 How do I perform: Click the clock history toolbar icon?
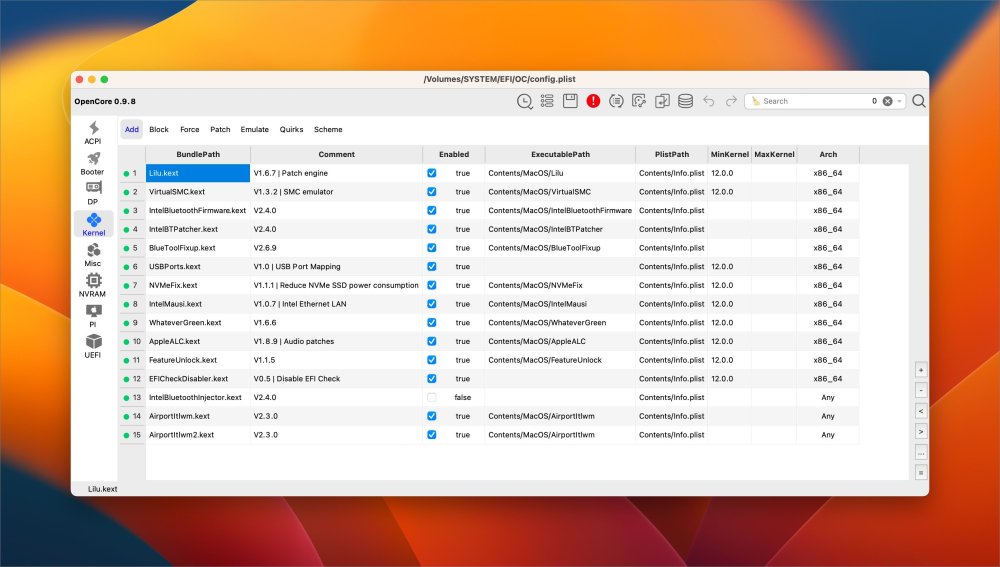pos(524,101)
